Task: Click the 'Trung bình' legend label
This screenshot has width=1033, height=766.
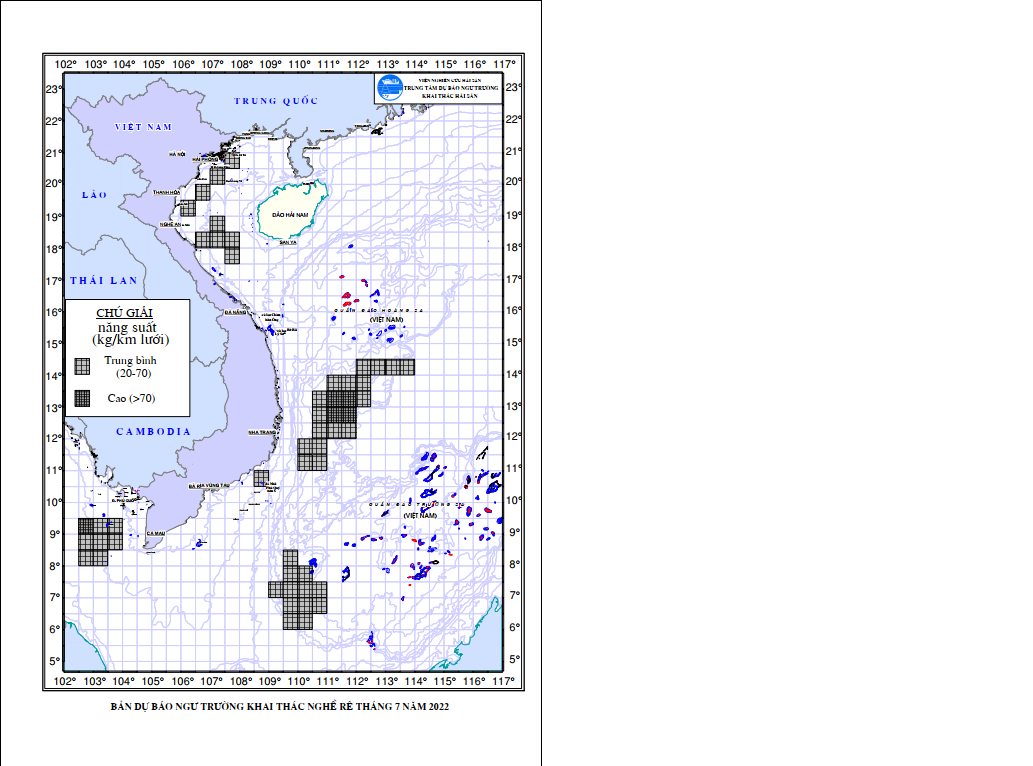Action: (x=130, y=360)
